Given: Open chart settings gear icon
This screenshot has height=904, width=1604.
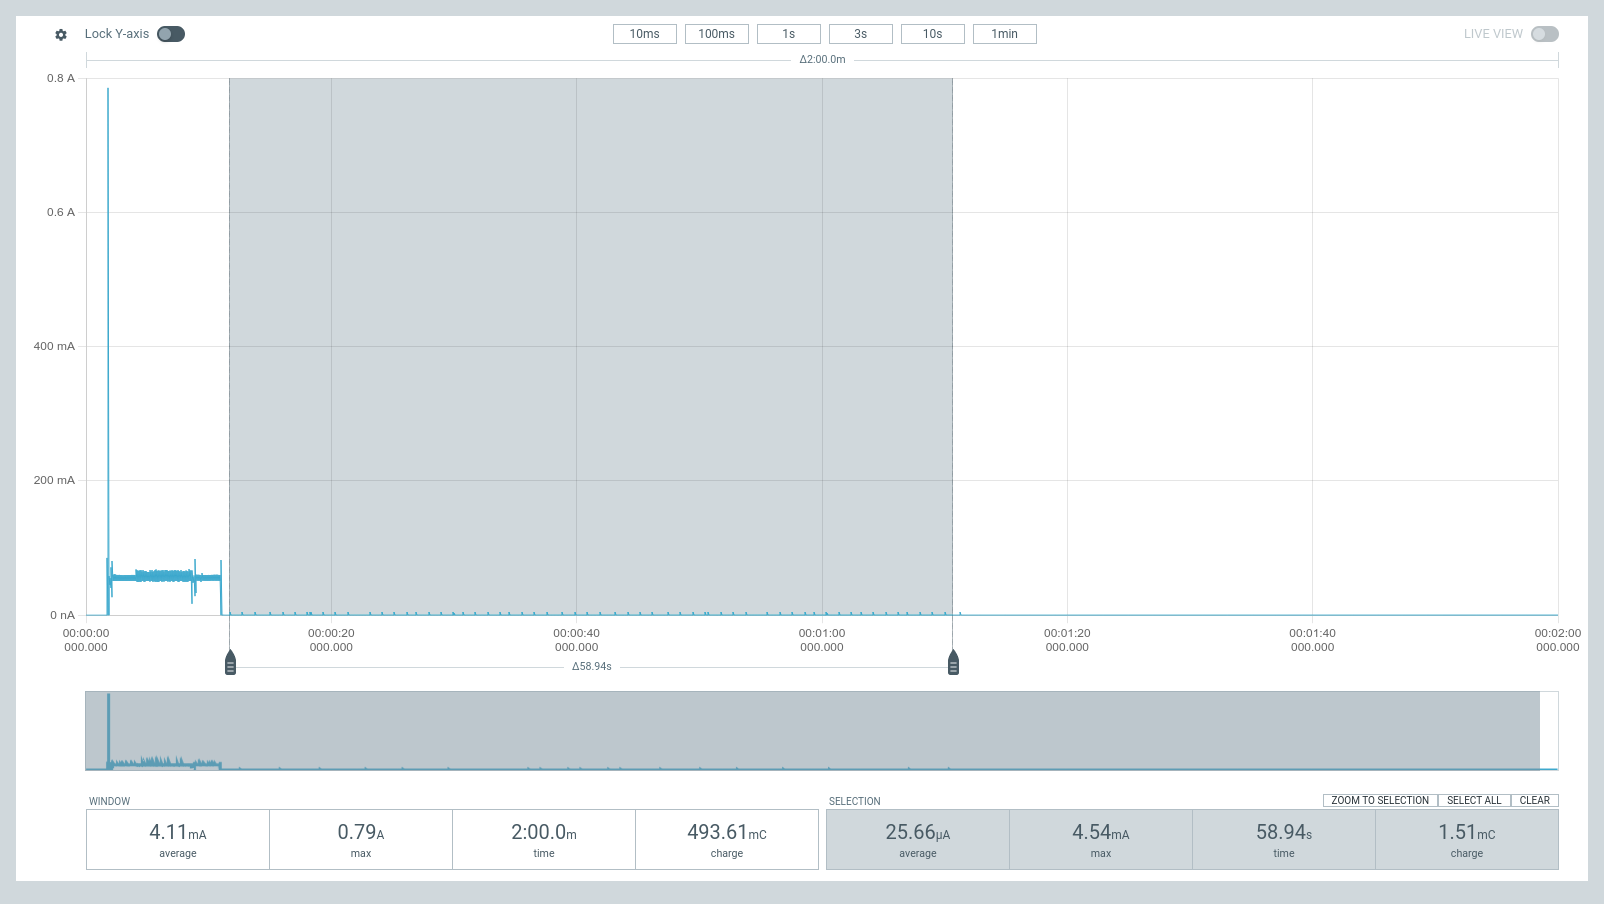Looking at the screenshot, I should [x=61, y=34].
